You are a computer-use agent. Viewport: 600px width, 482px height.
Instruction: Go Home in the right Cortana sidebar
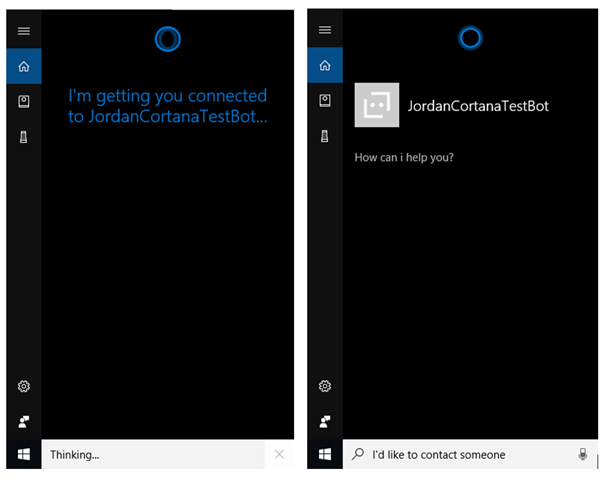[324, 66]
